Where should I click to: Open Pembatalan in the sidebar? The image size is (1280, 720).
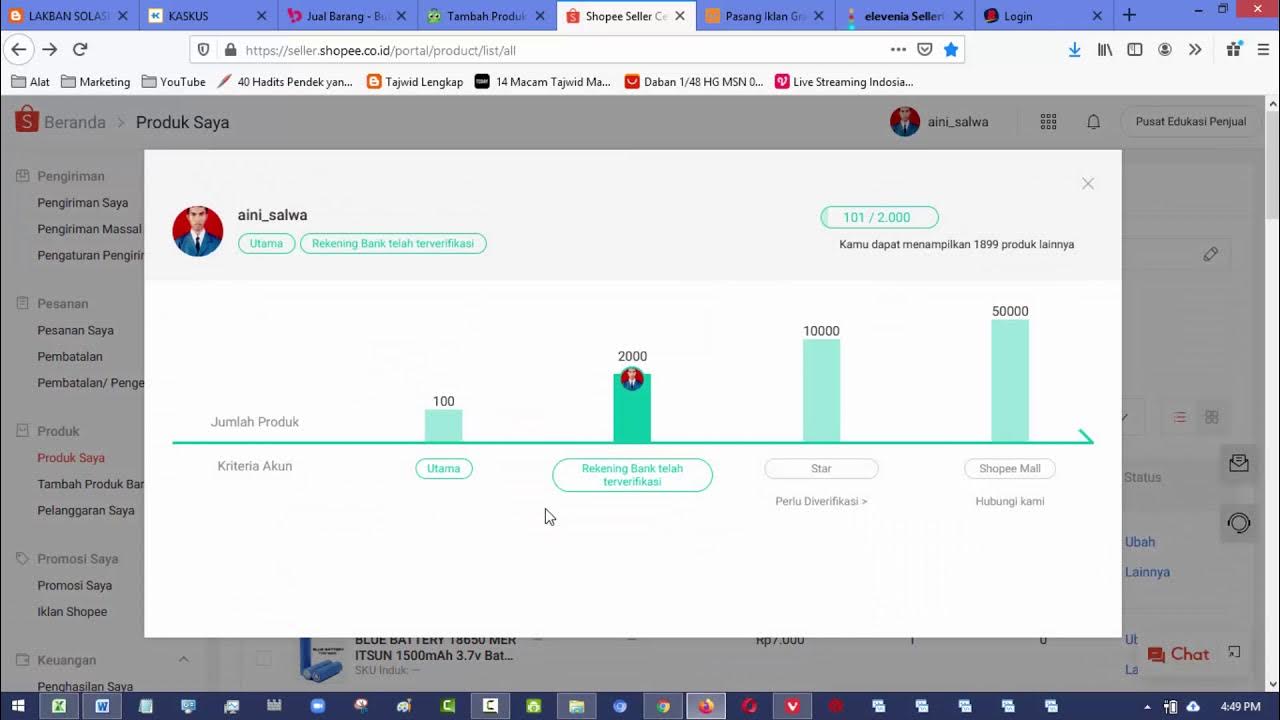tap(70, 356)
